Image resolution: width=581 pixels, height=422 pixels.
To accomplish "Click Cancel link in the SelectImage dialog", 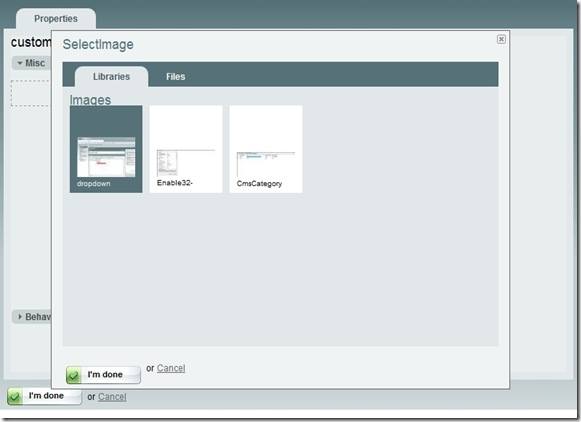I will 171,368.
